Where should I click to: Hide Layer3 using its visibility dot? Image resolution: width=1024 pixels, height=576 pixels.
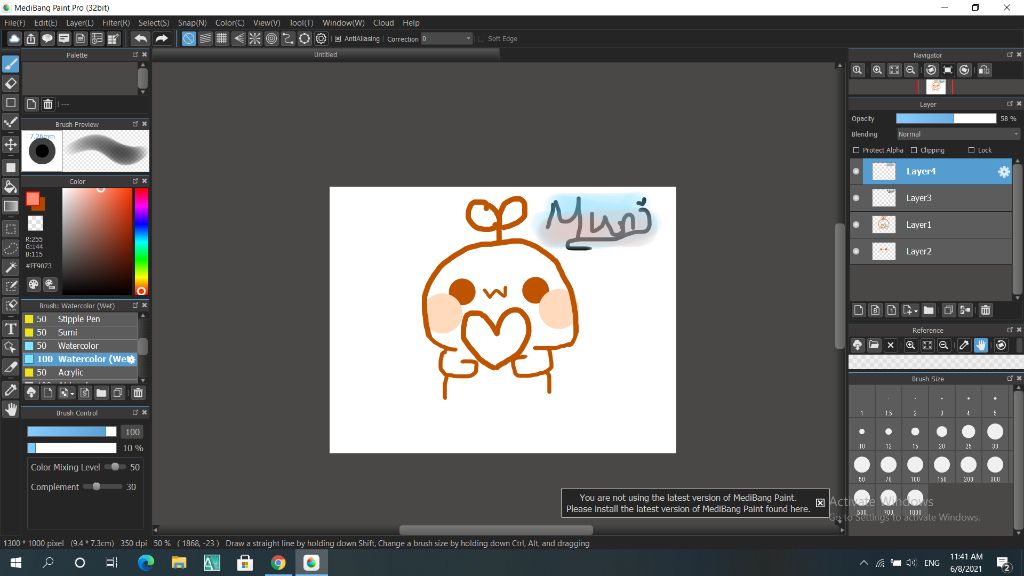(856, 198)
